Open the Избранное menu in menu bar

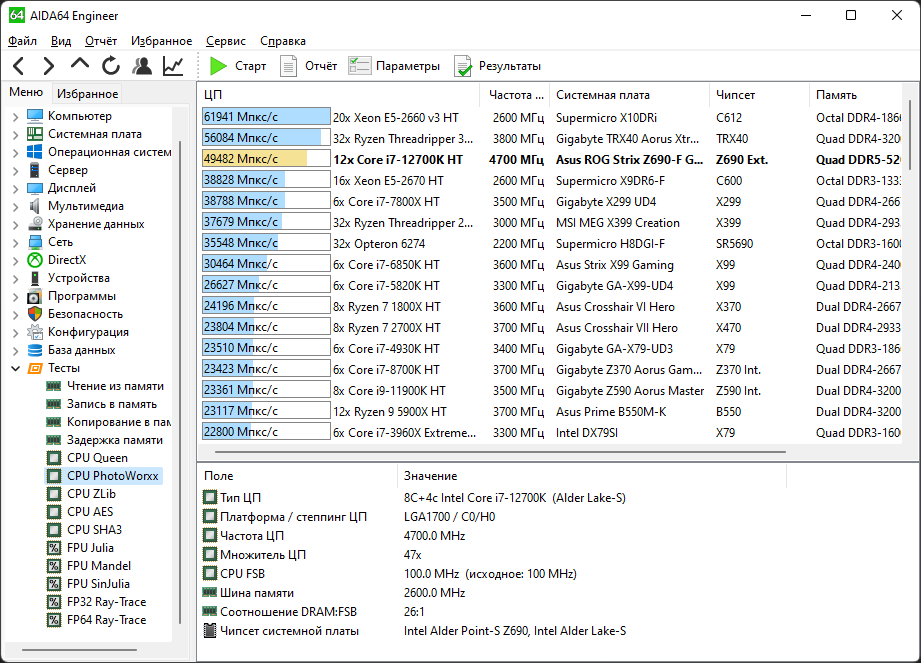coord(162,41)
